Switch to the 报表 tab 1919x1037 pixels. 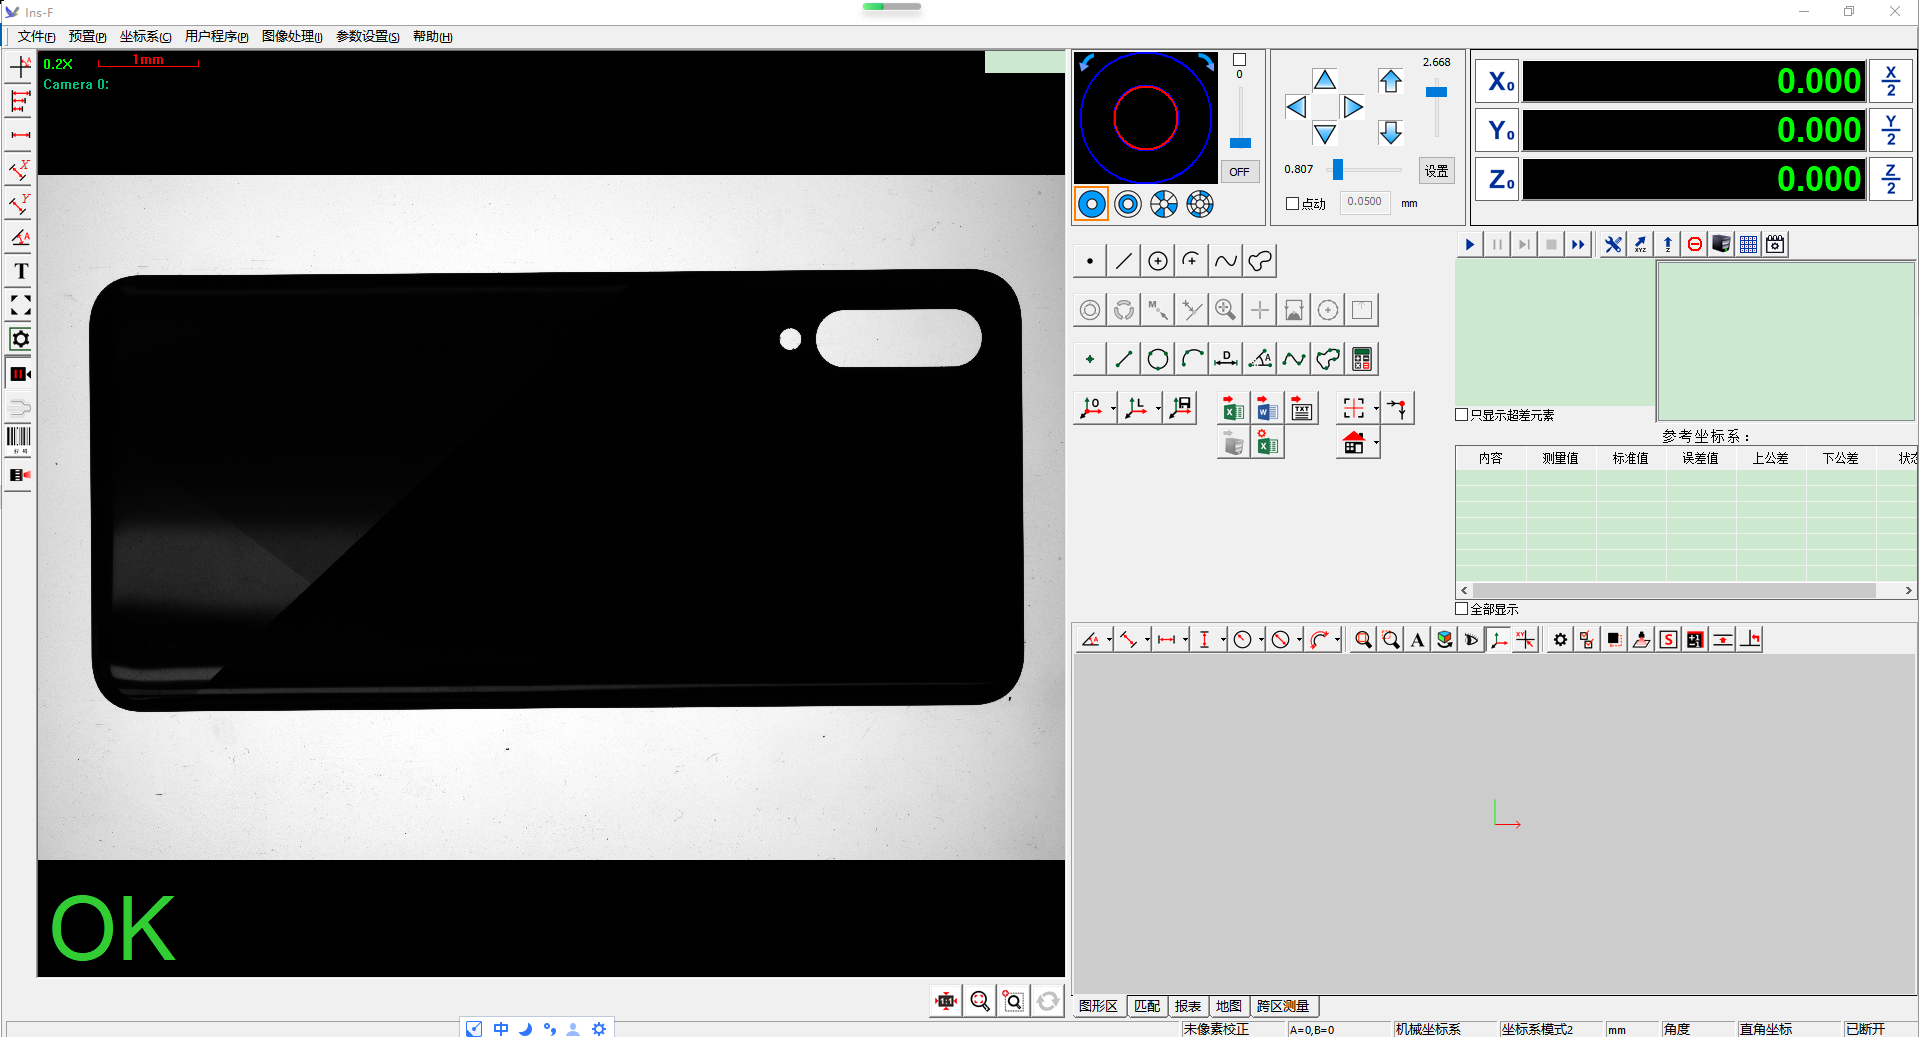[x=1188, y=1006]
